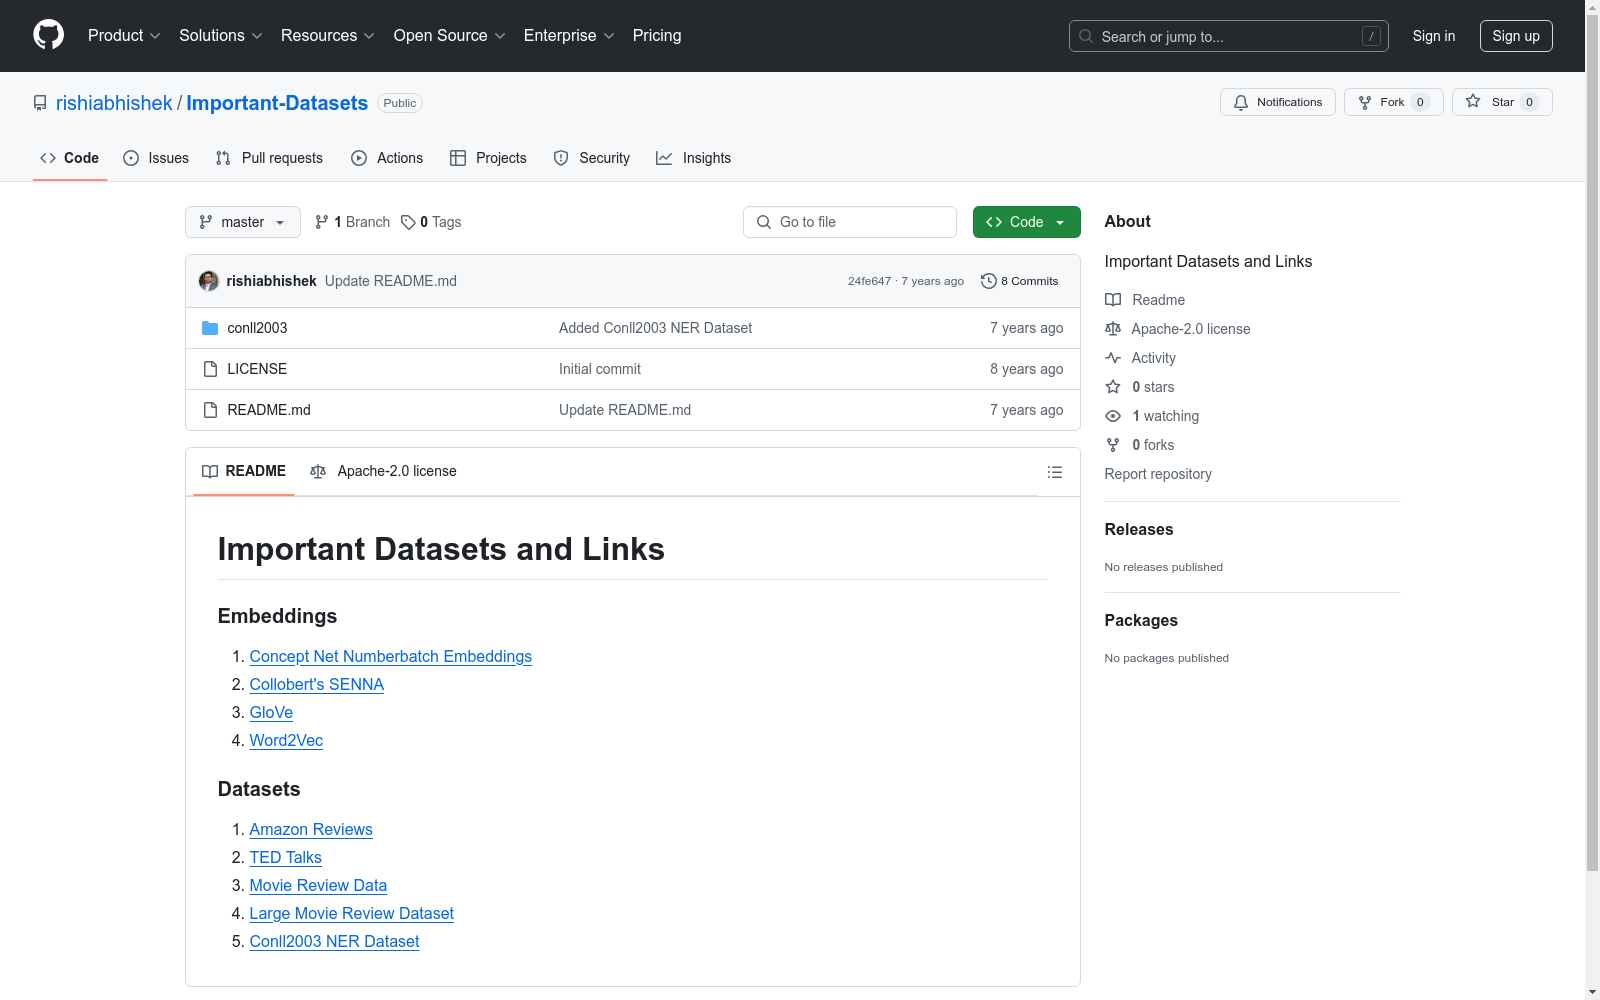1600x1000 pixels.
Task: Follow the Conll2003 NER Dataset link
Action: 335,941
